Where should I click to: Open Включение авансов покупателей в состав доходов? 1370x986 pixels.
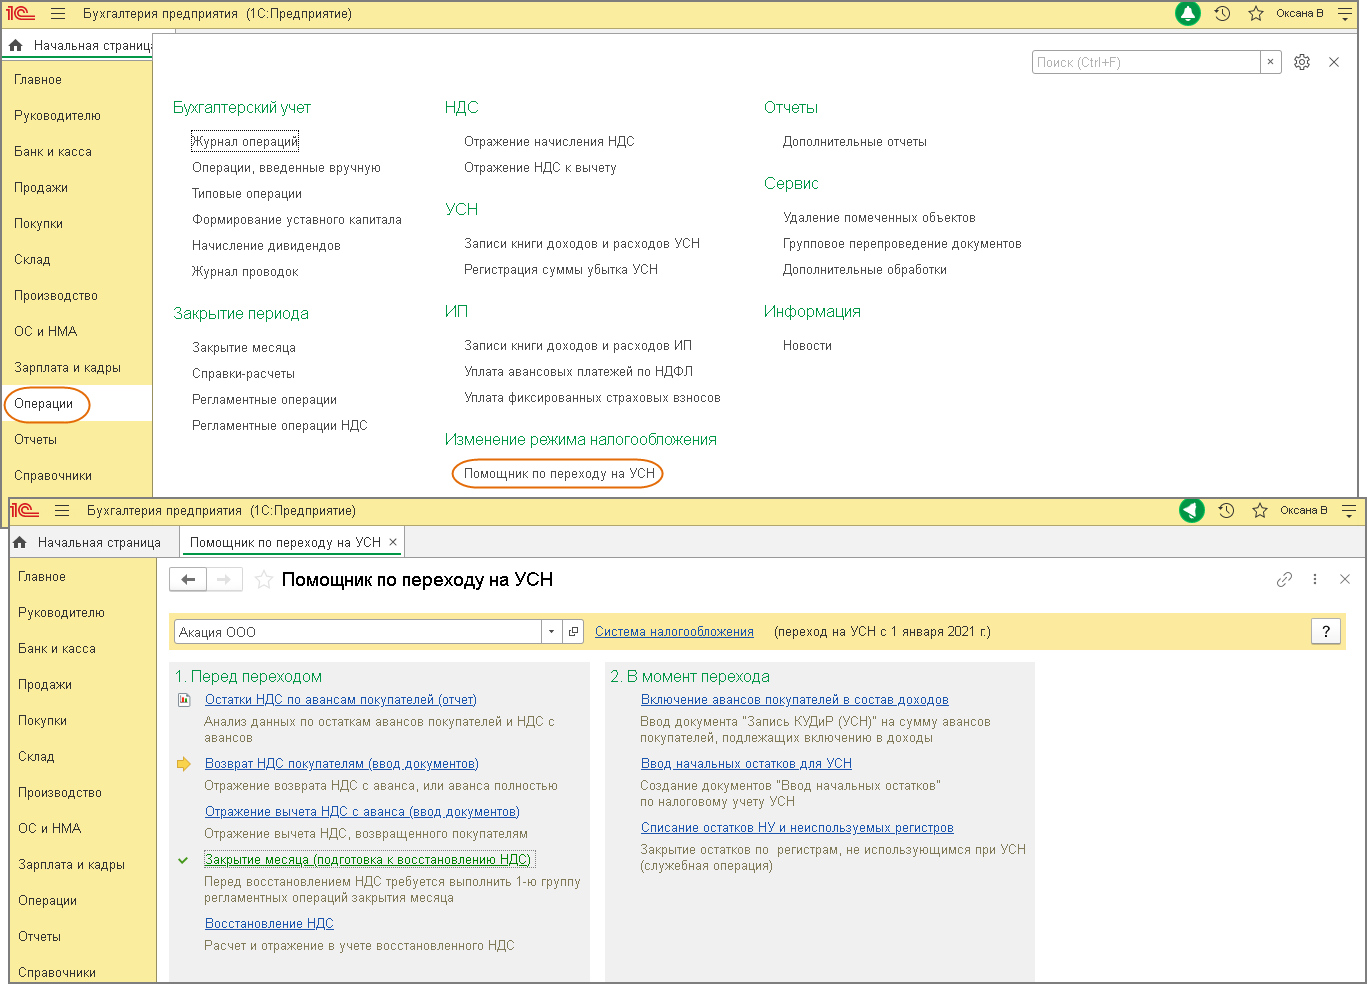click(x=795, y=700)
